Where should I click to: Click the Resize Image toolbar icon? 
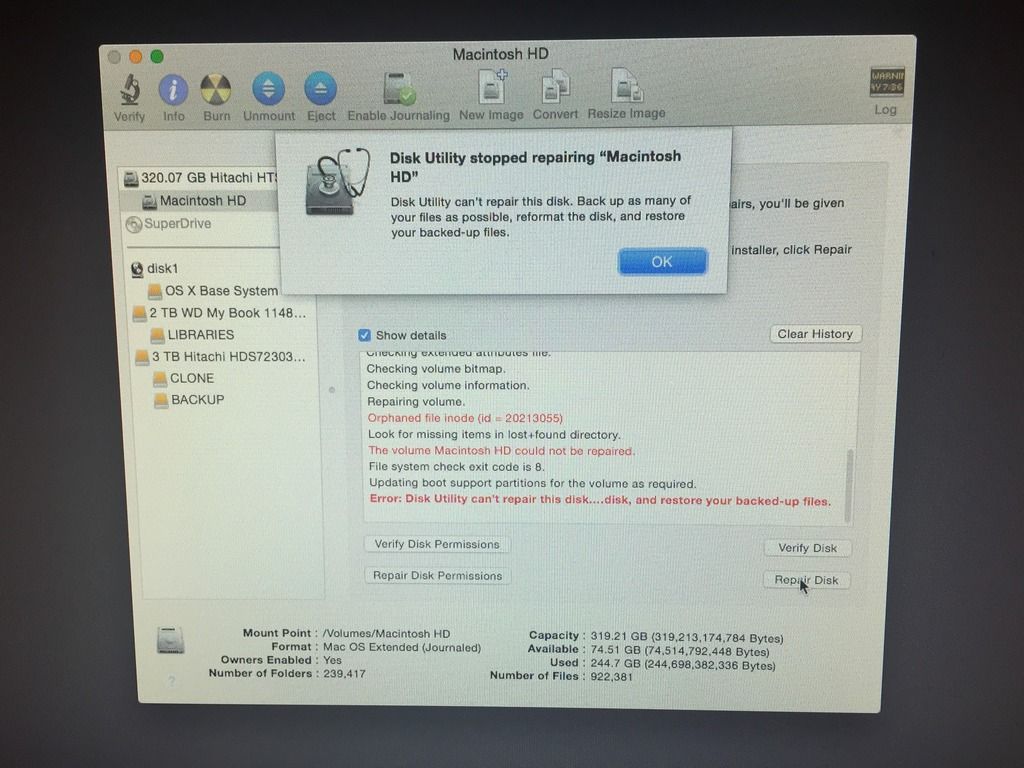coord(626,86)
